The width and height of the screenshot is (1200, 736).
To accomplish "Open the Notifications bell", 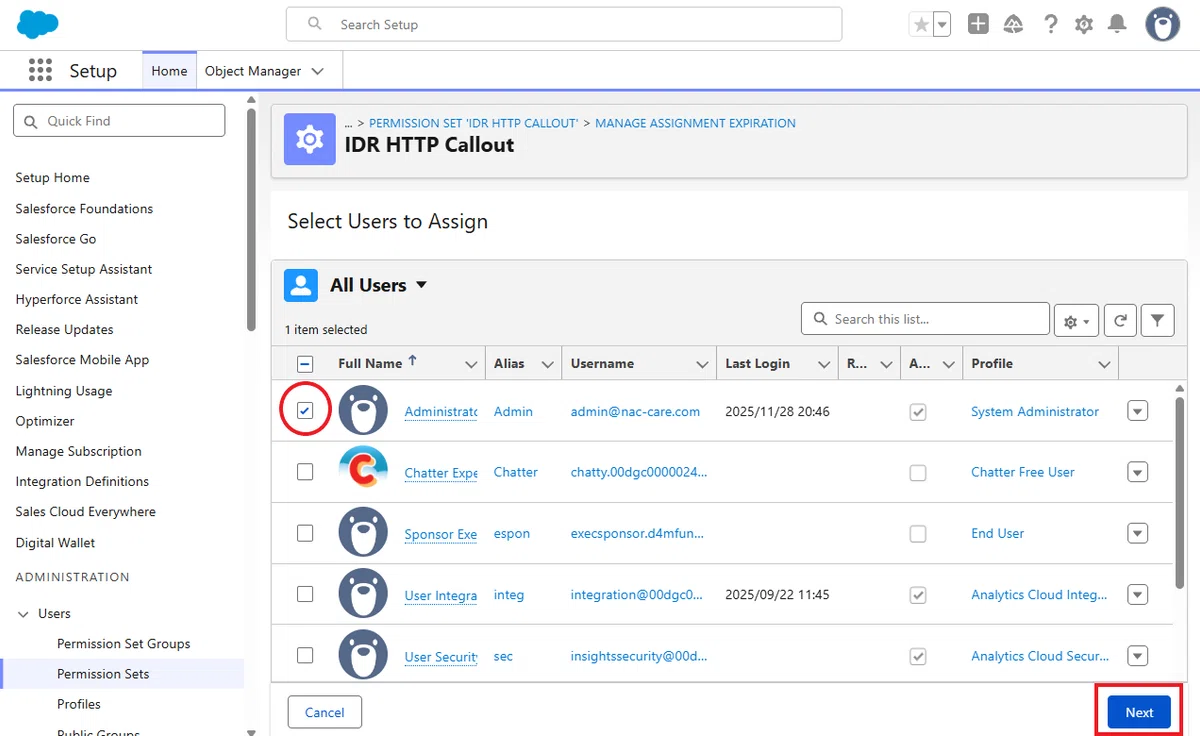I will tap(1118, 25).
